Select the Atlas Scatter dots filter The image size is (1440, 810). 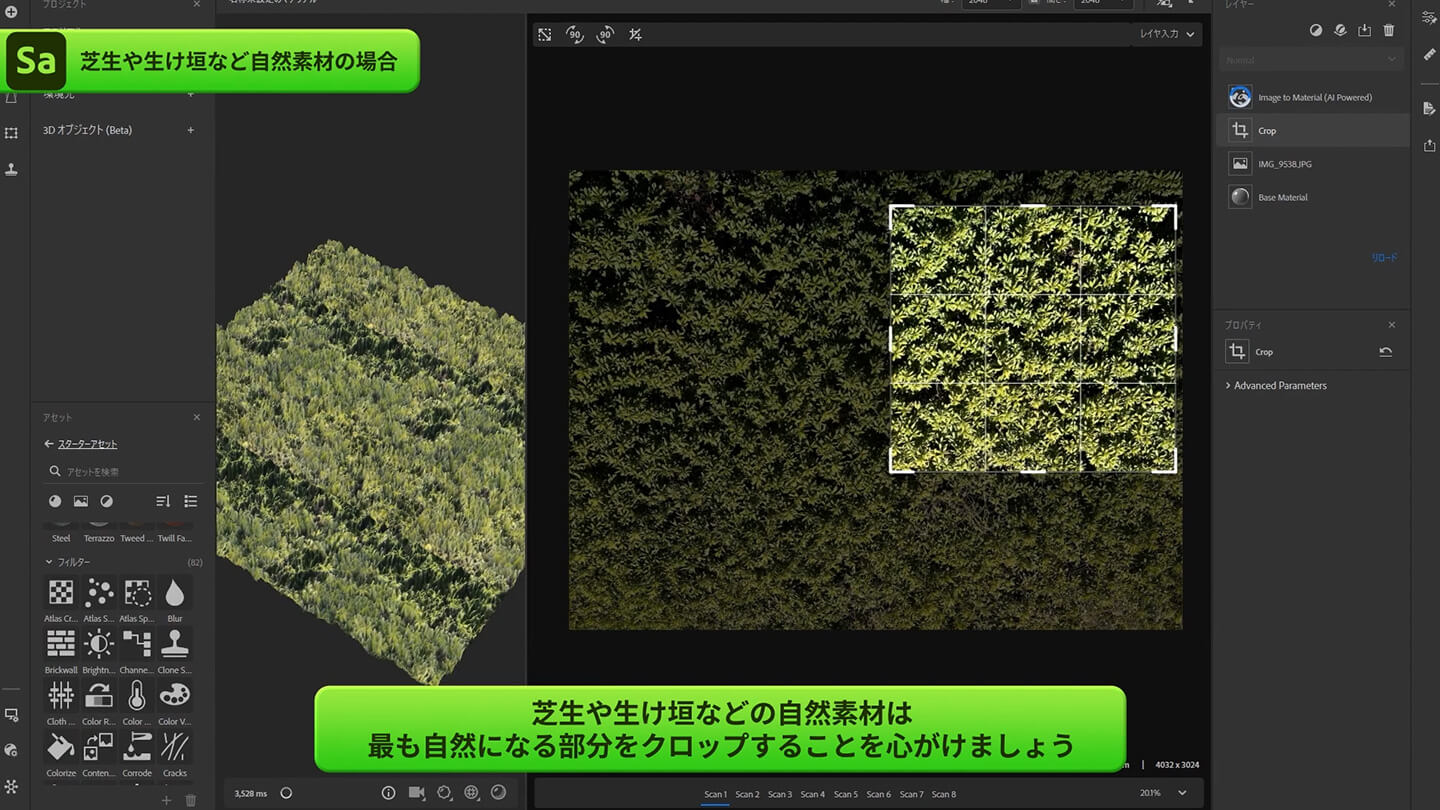[99, 593]
